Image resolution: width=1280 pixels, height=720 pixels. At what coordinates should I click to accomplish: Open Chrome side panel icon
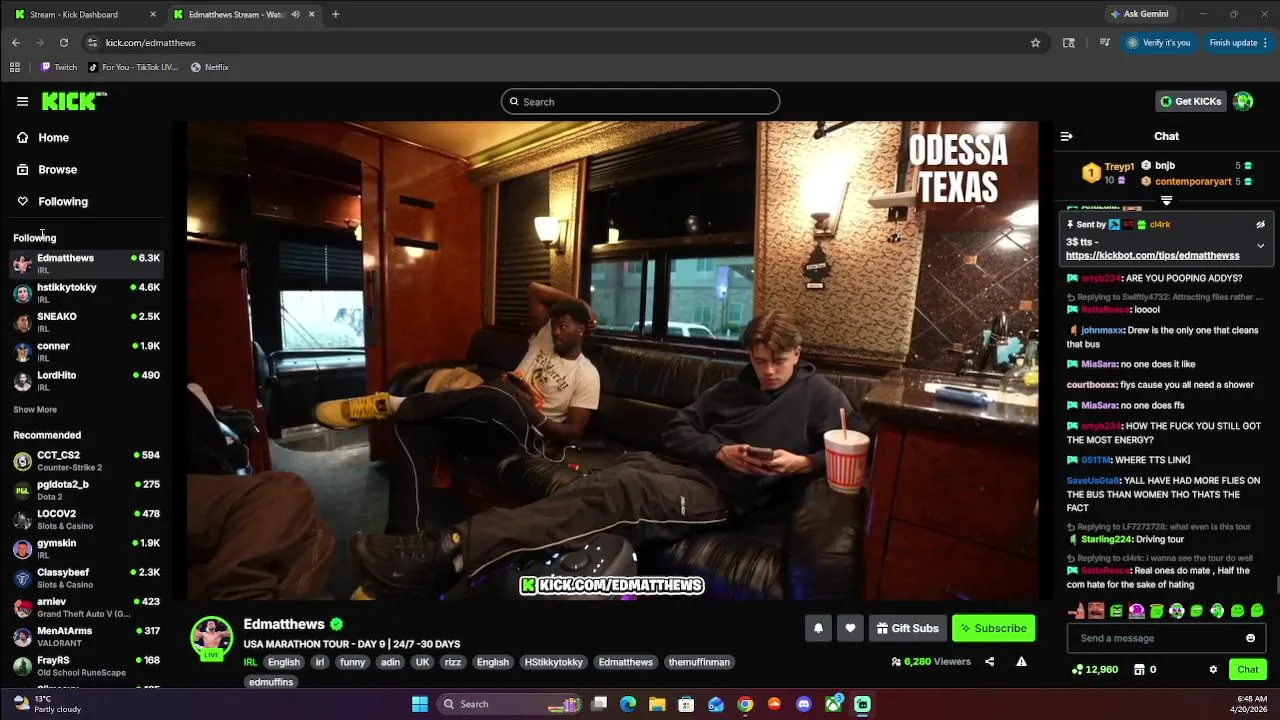pyautogui.click(x=1069, y=43)
